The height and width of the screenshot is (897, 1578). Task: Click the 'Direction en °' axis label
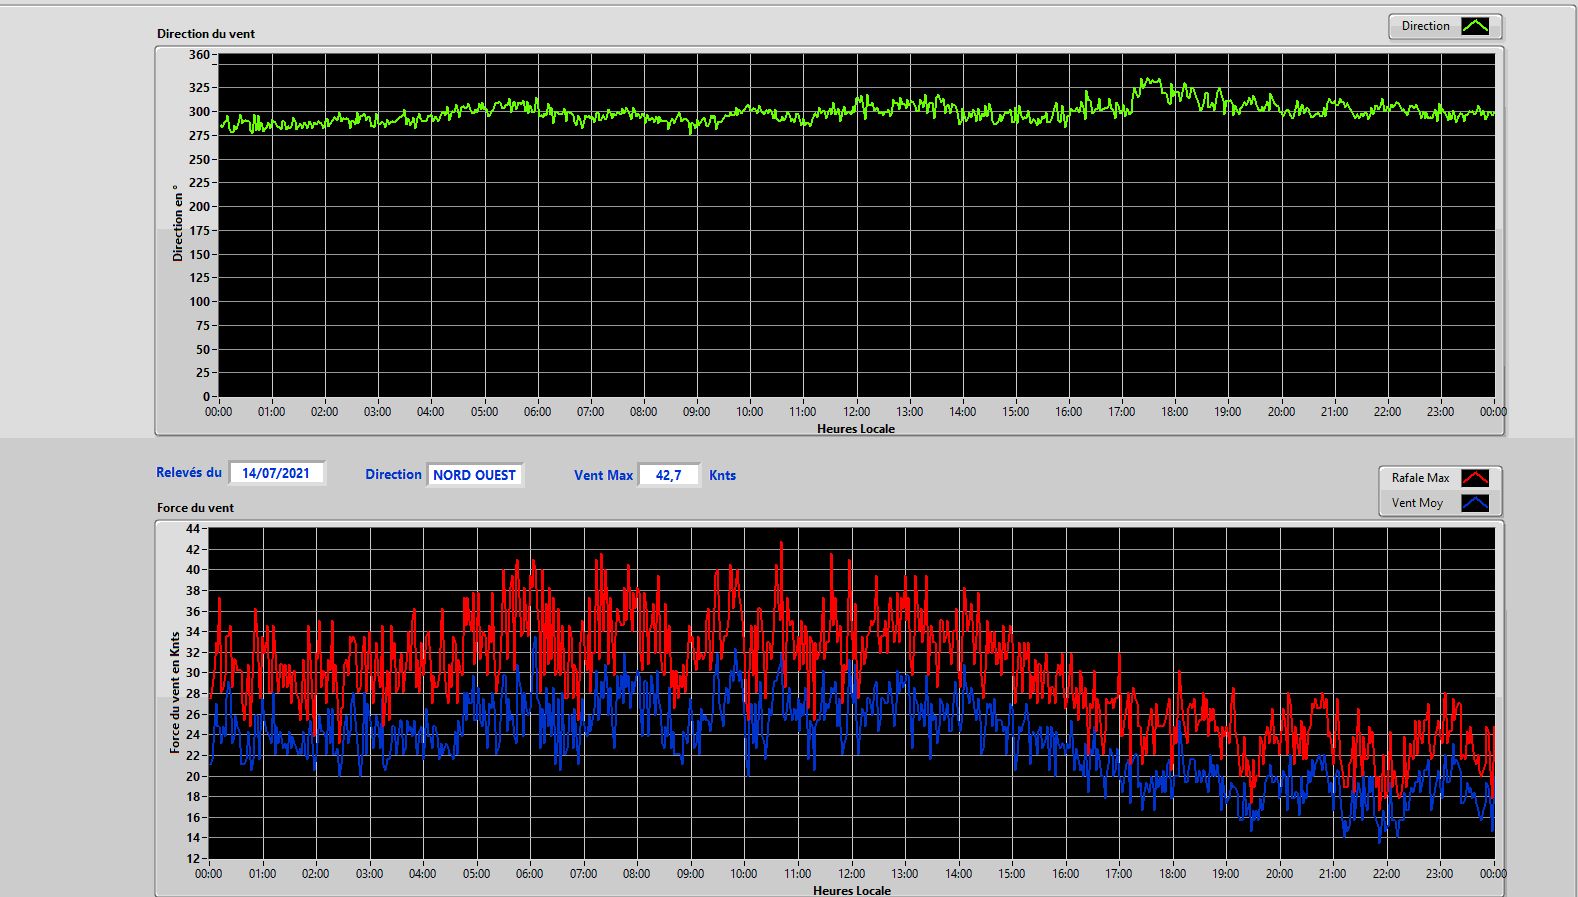177,223
